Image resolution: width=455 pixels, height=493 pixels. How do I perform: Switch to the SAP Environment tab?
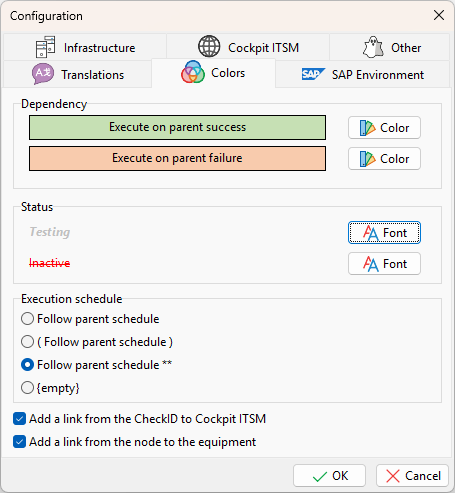tap(362, 74)
